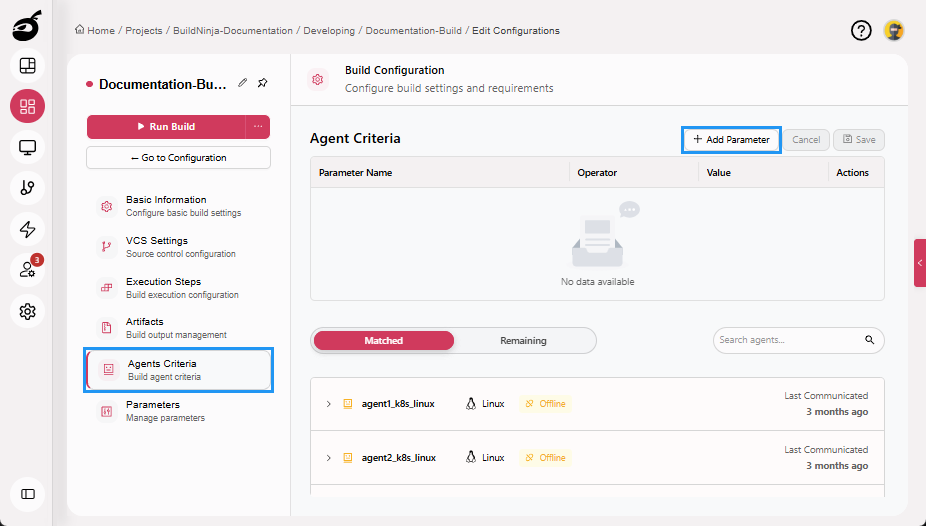Select the Agents Criteria section

pos(178,370)
